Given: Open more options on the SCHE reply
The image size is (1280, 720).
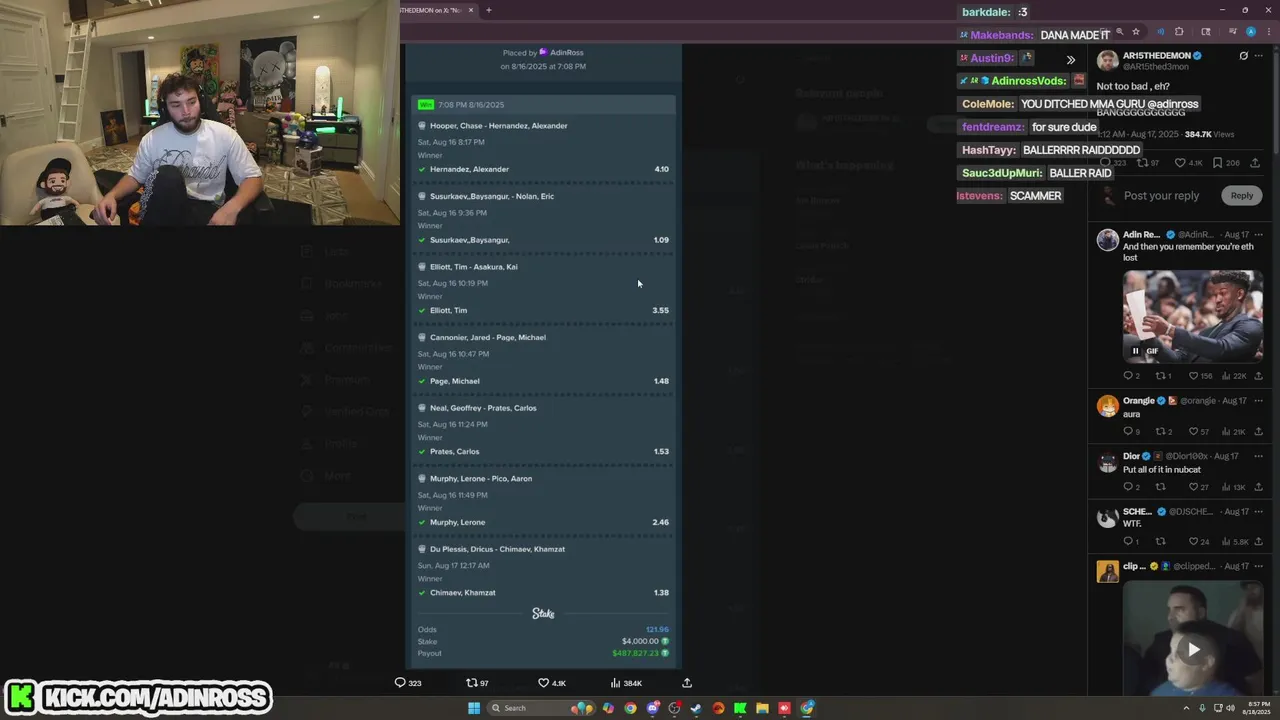Looking at the screenshot, I should pos(1258,511).
